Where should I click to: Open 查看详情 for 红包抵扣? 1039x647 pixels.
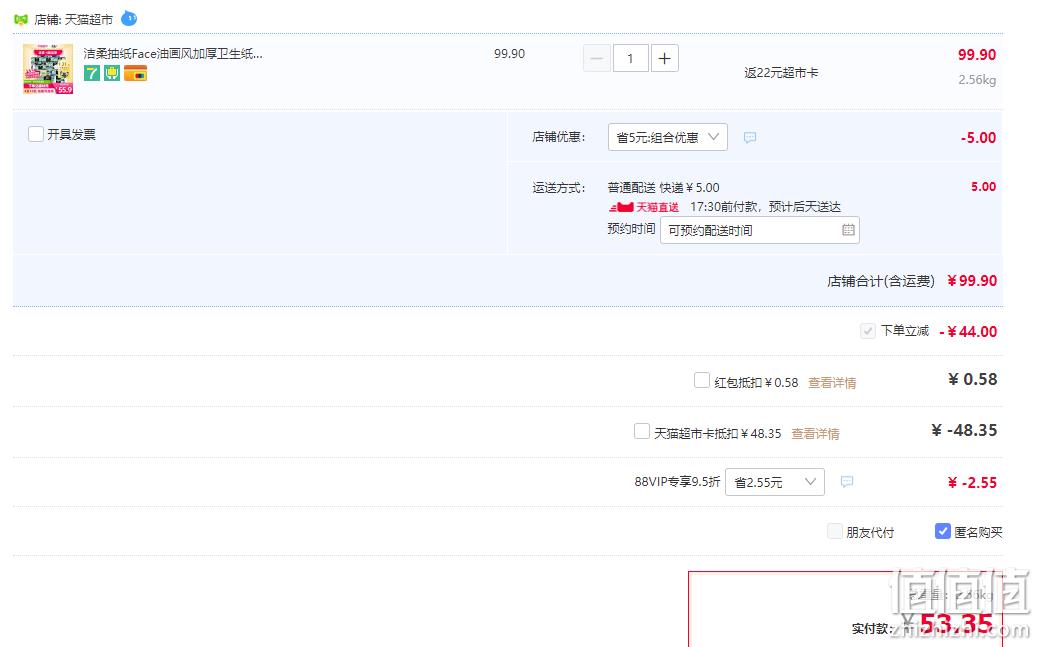coord(832,382)
